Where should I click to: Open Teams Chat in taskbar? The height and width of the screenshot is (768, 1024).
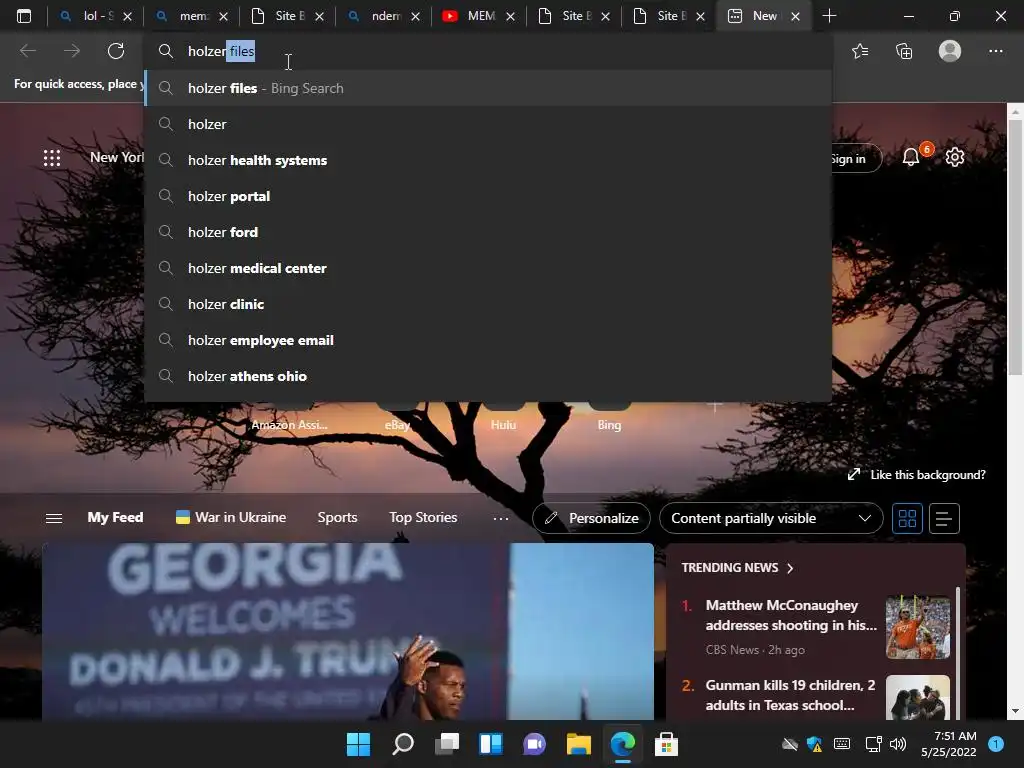point(534,744)
